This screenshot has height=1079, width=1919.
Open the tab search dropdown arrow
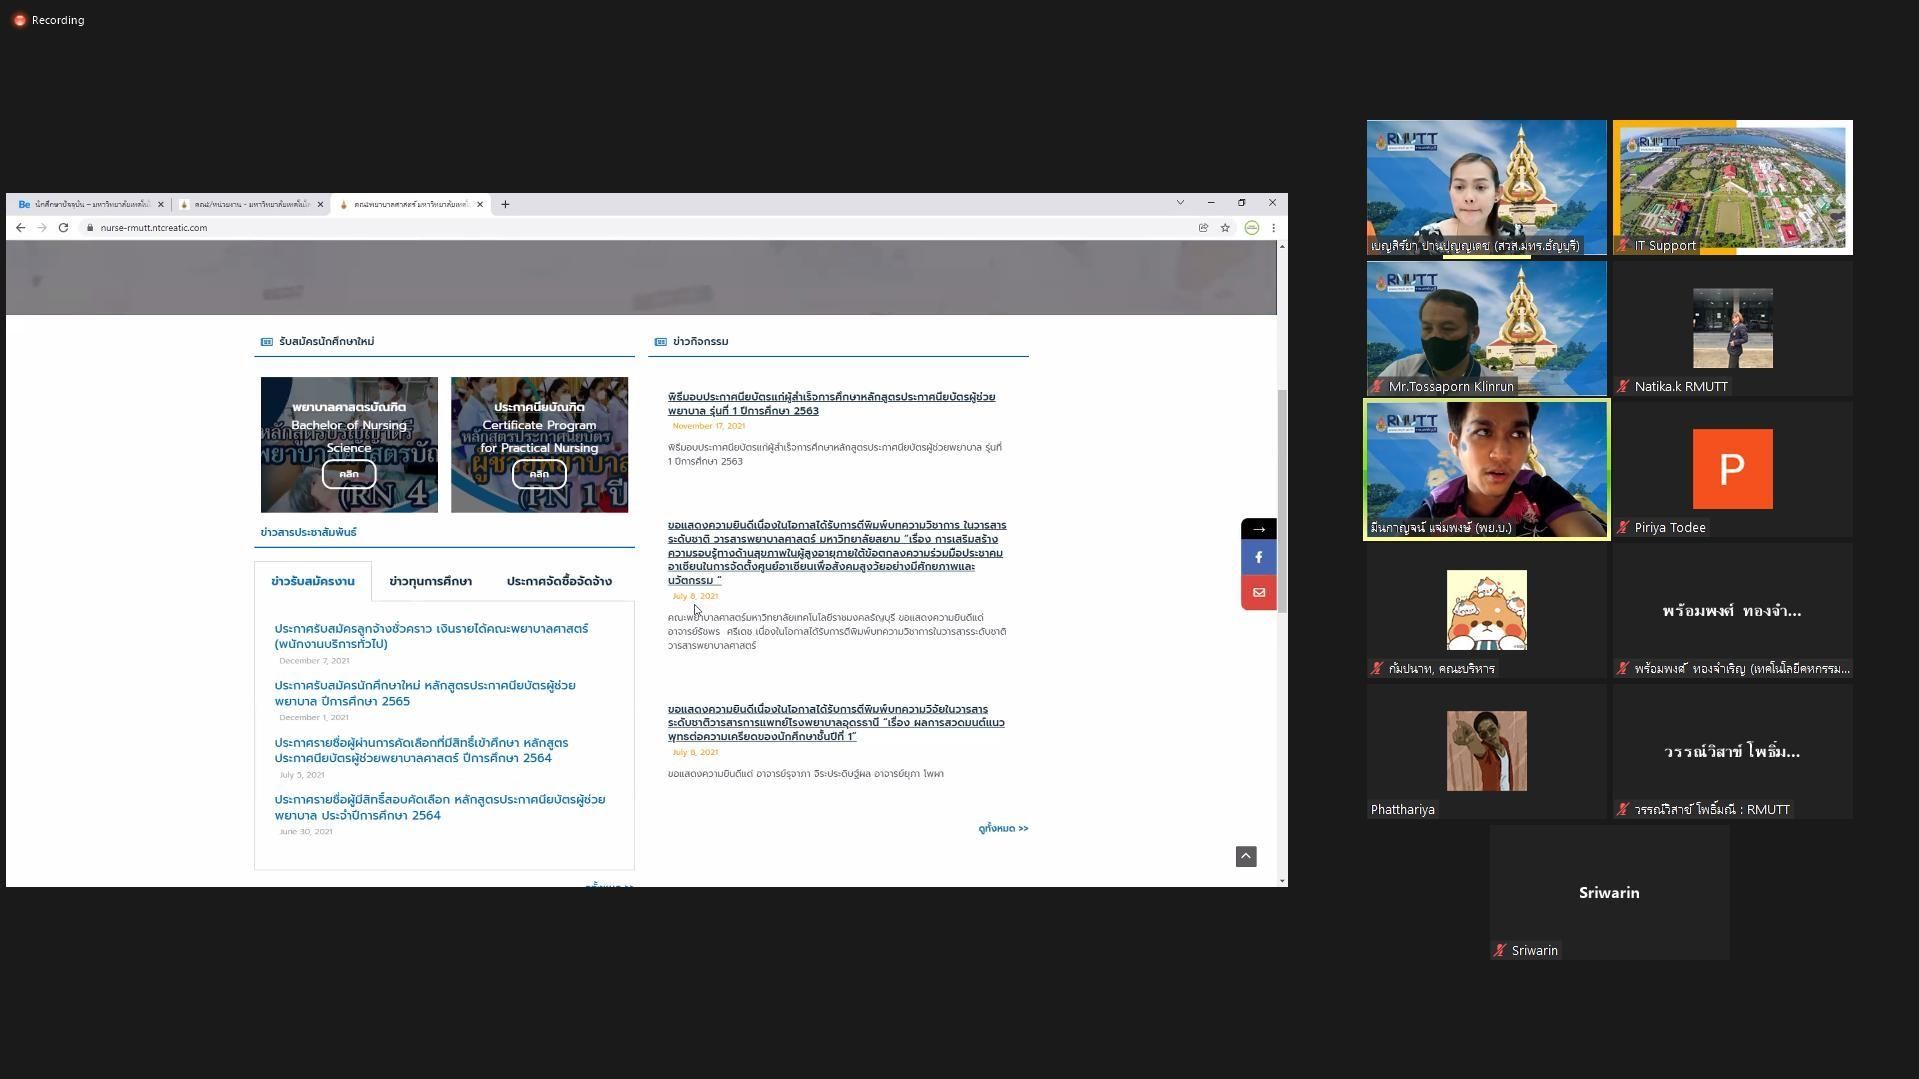1180,203
